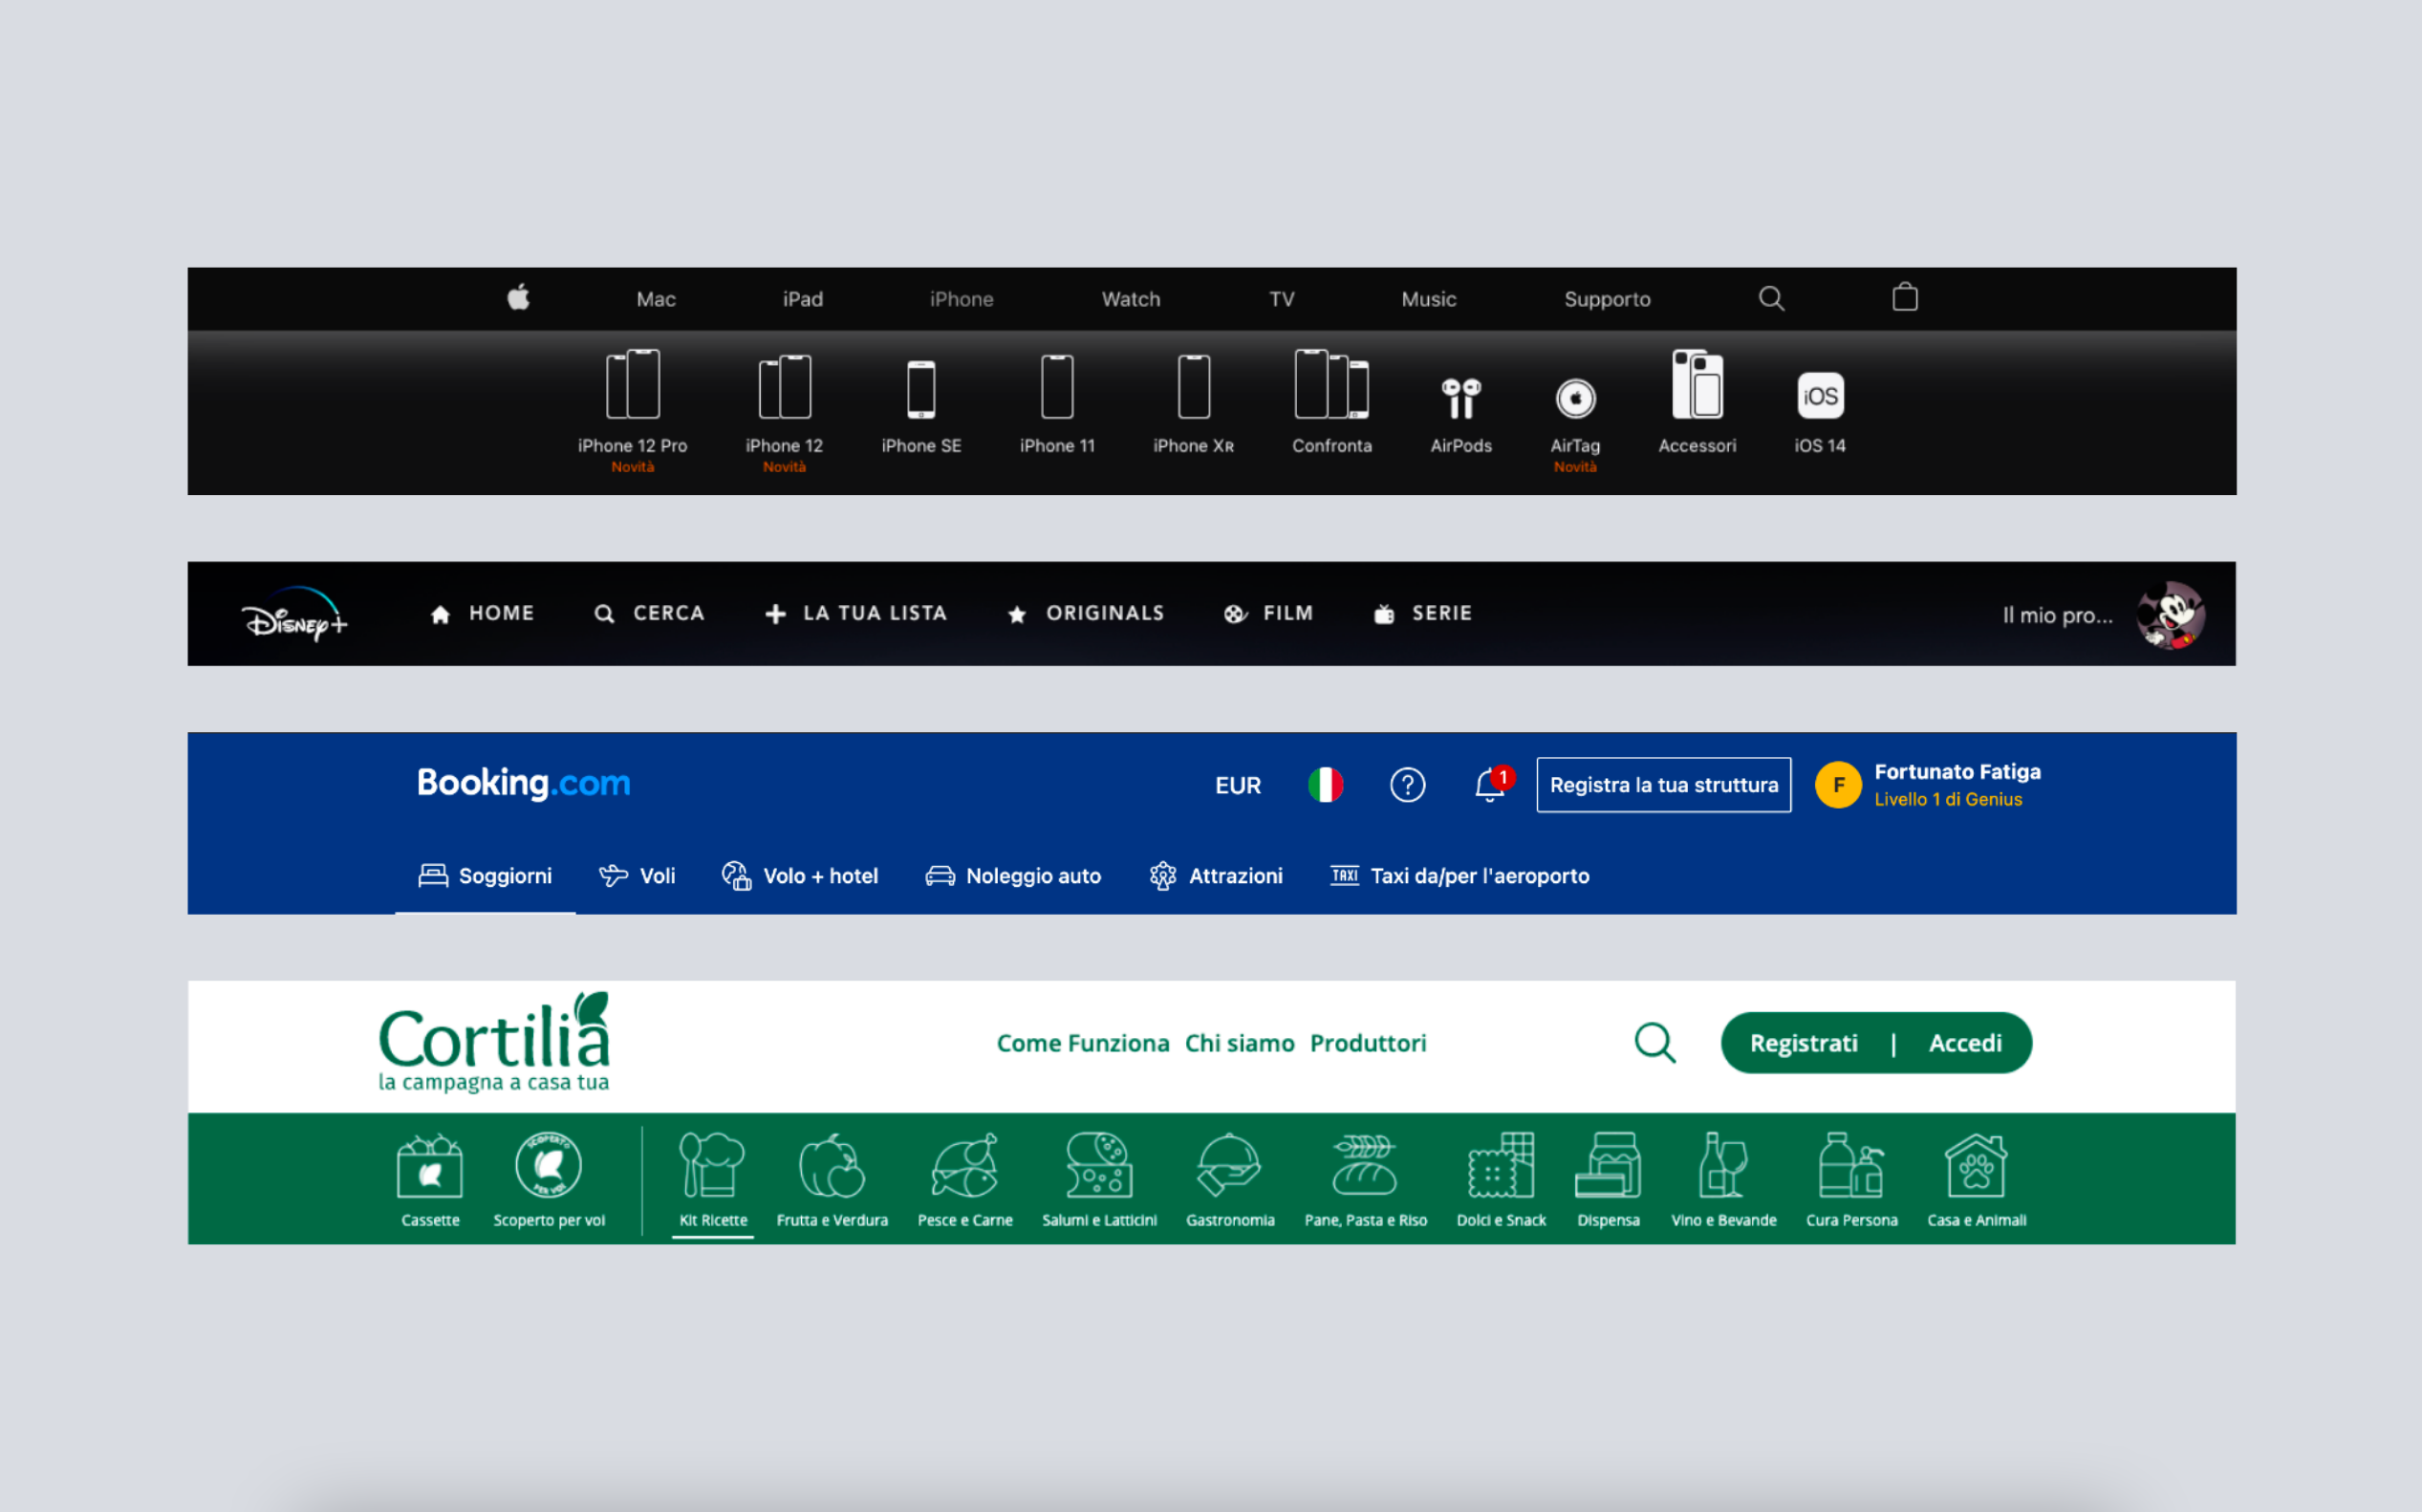Viewport: 2422px width, 1512px height.
Task: Open the Chi siamo link
Action: (1240, 1043)
